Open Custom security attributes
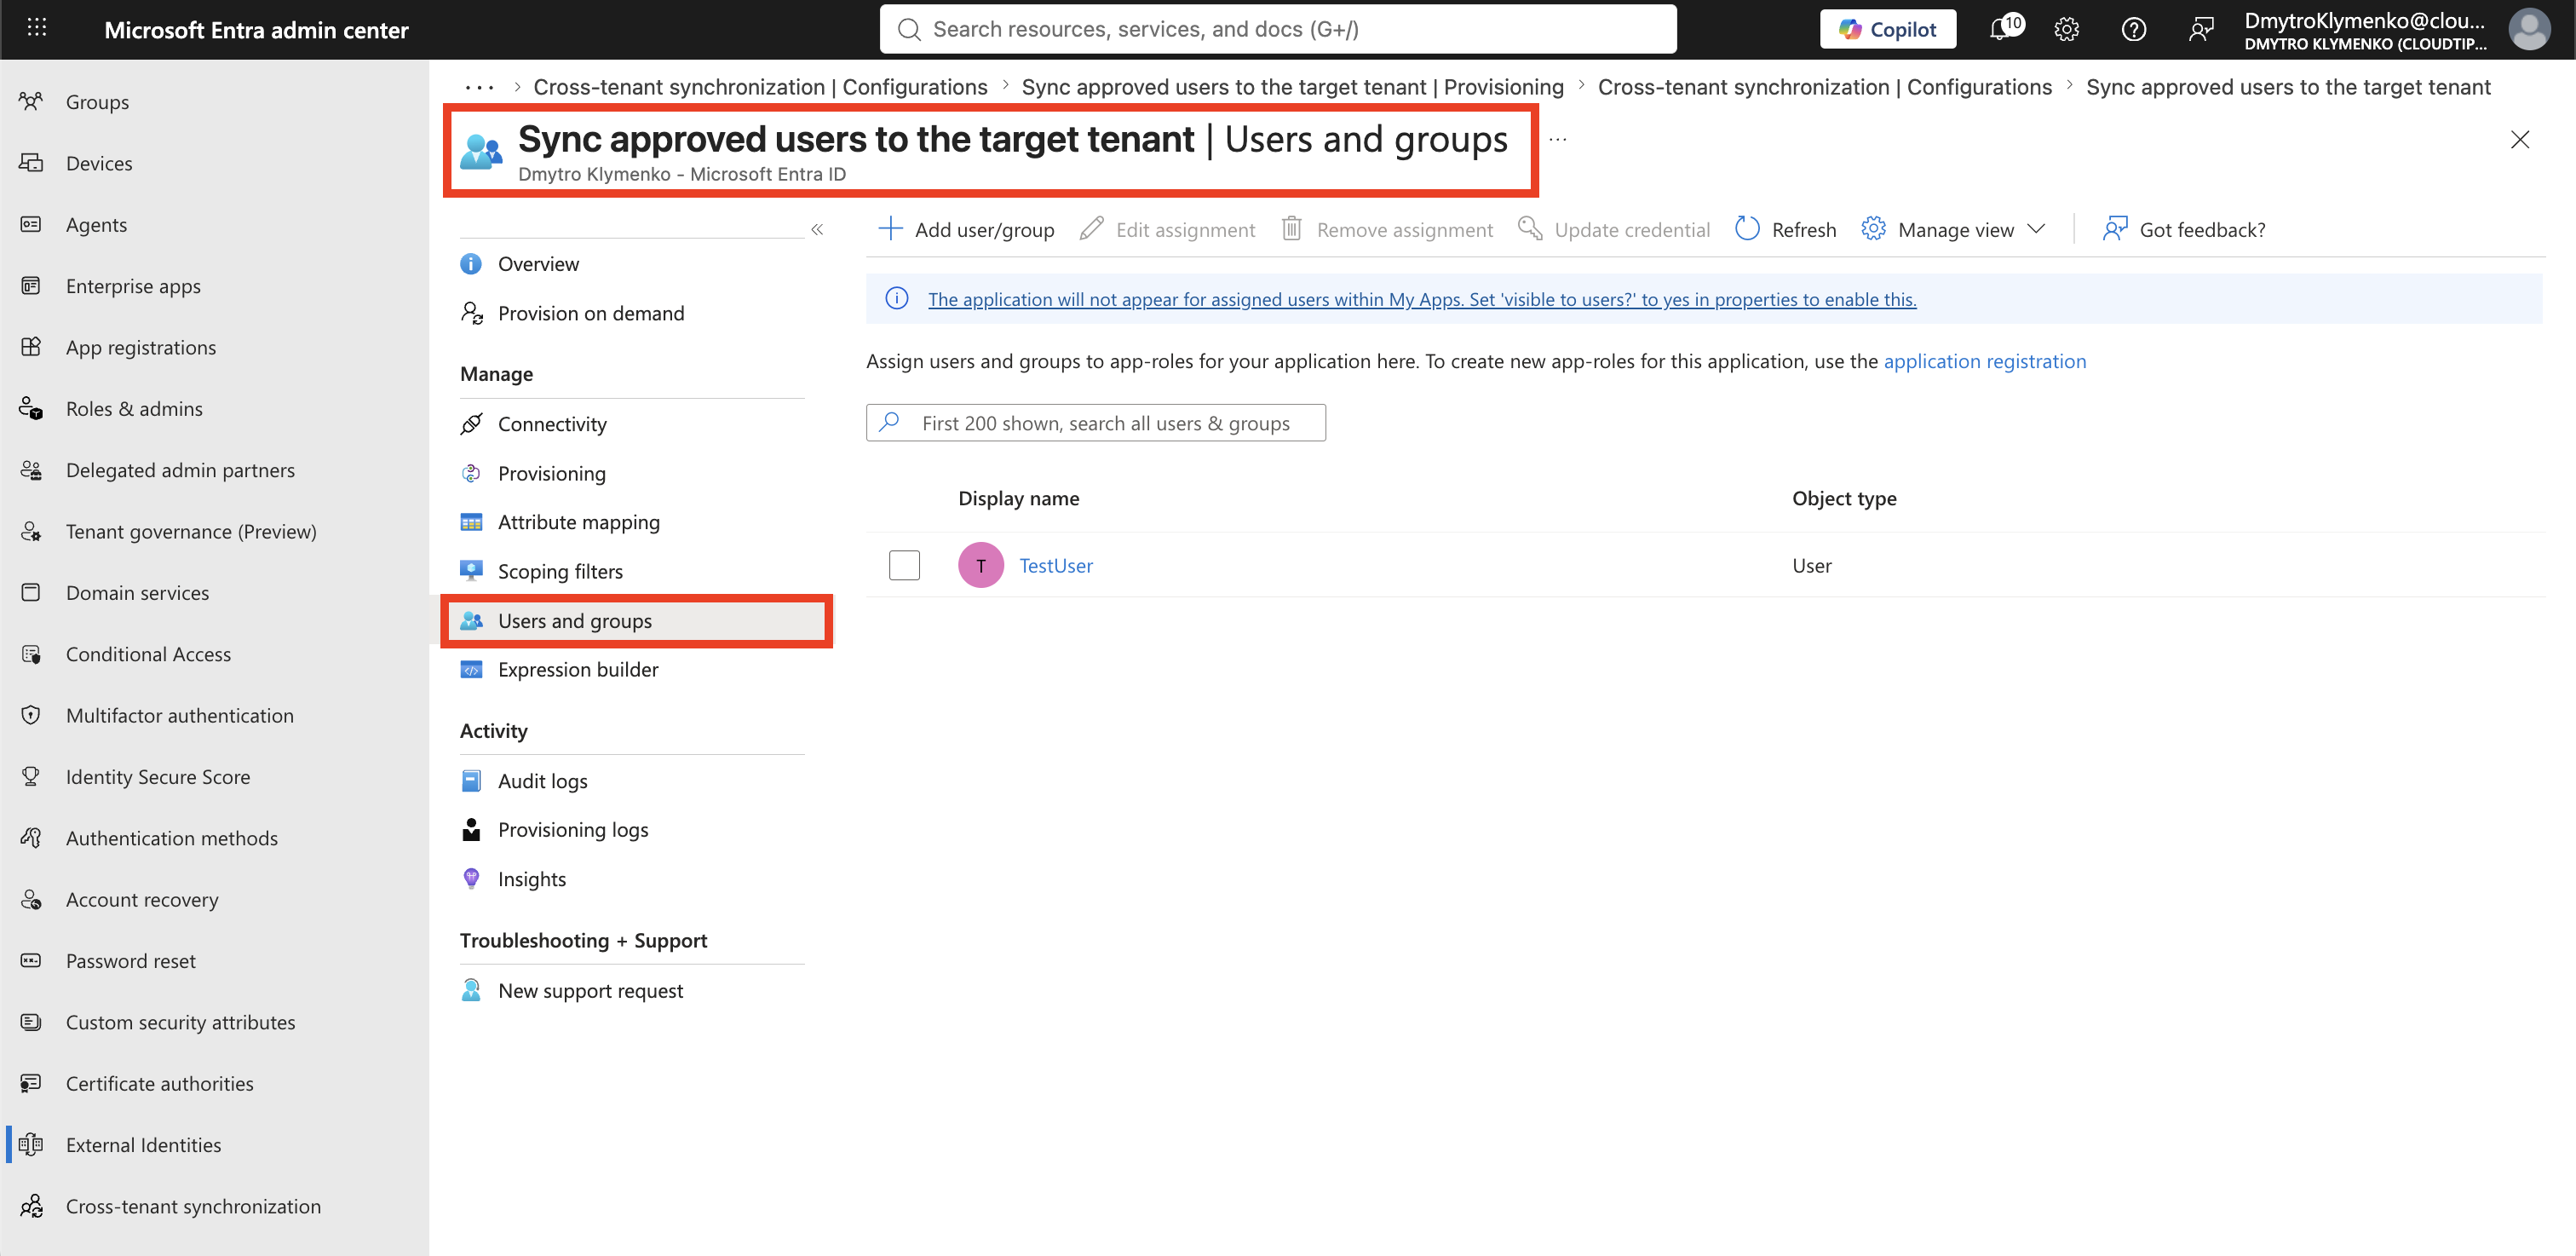 tap(180, 1022)
